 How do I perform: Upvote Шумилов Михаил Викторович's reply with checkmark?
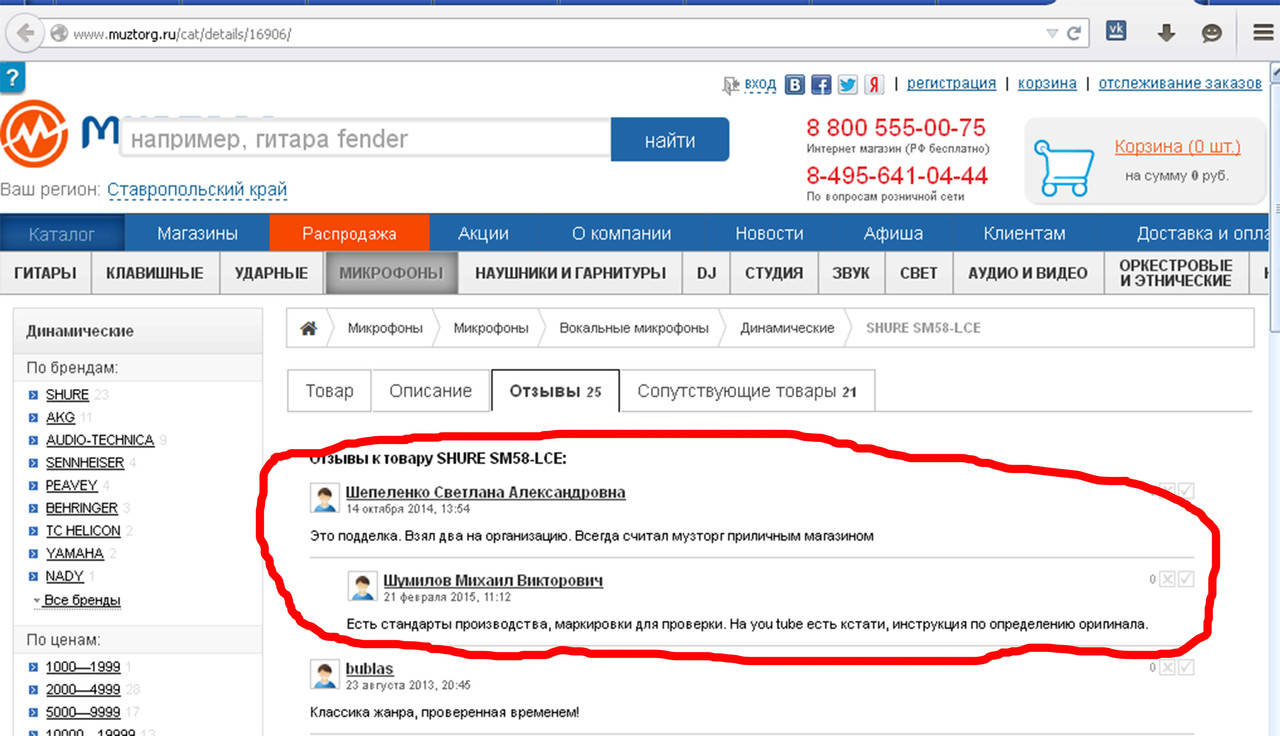pyautogui.click(x=1186, y=579)
